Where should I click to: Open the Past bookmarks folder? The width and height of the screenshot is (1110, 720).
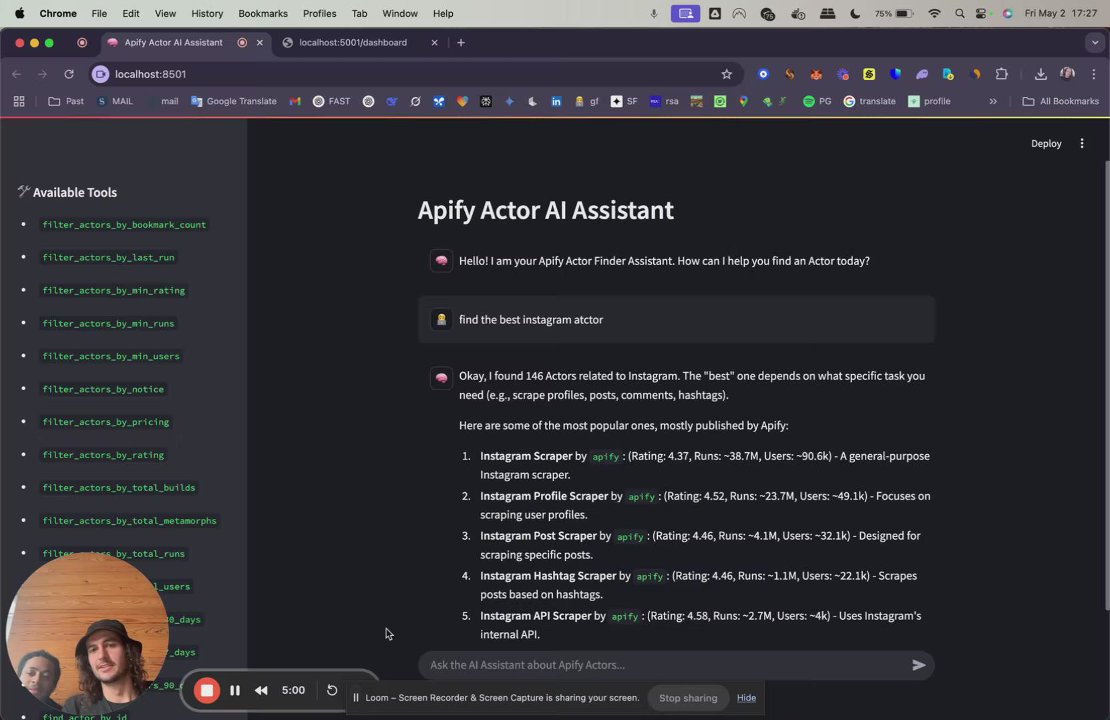point(66,101)
